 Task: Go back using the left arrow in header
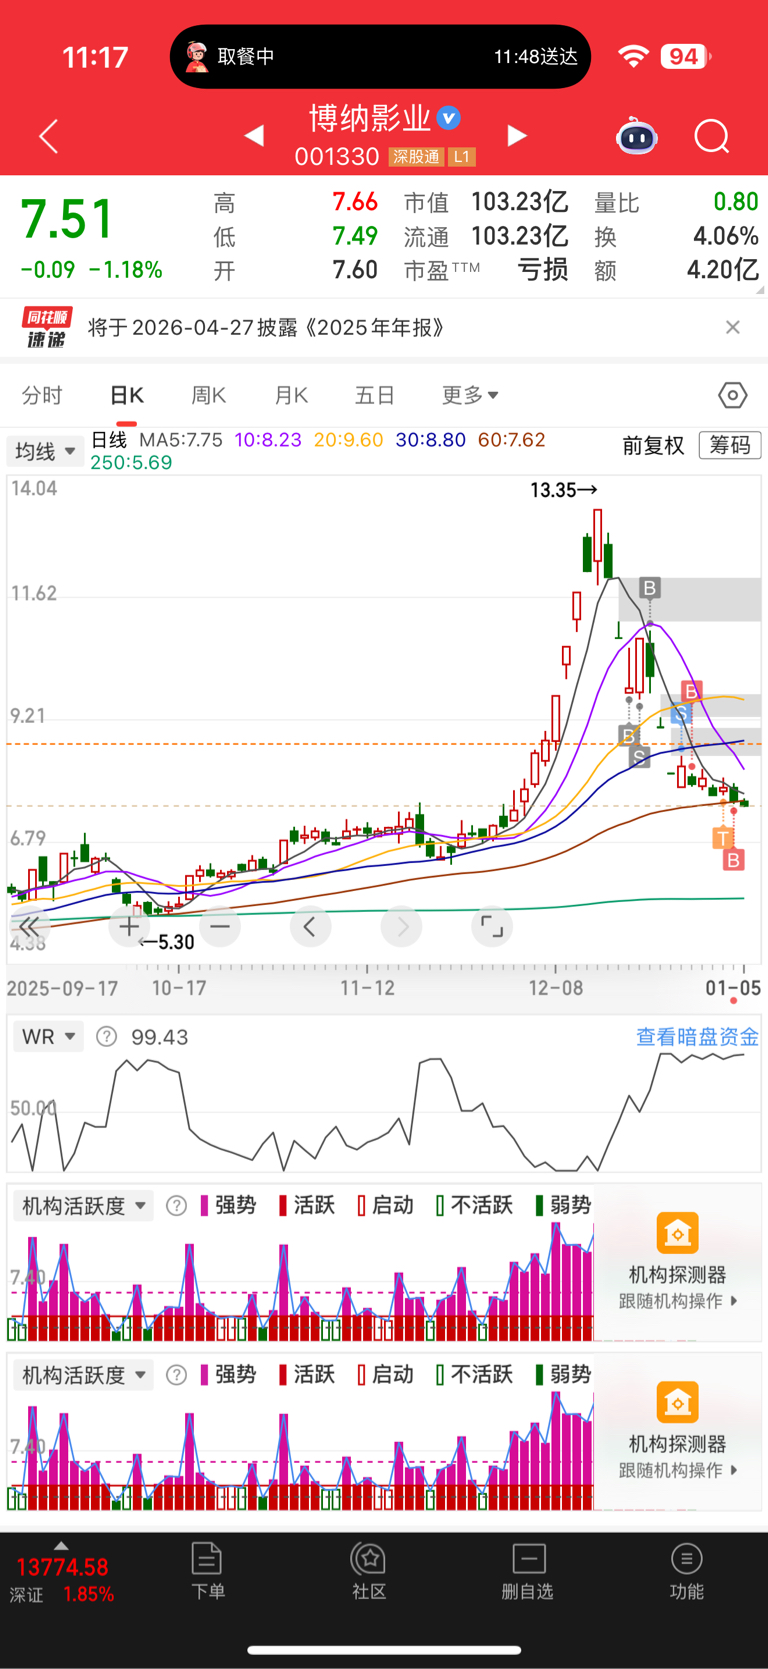point(48,136)
